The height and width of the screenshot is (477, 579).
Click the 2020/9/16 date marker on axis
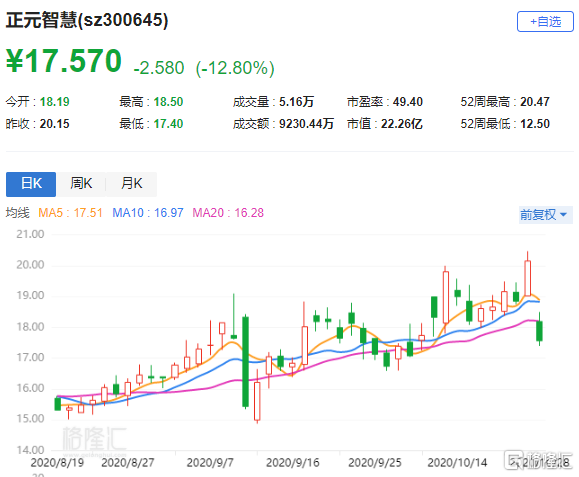tap(292, 463)
